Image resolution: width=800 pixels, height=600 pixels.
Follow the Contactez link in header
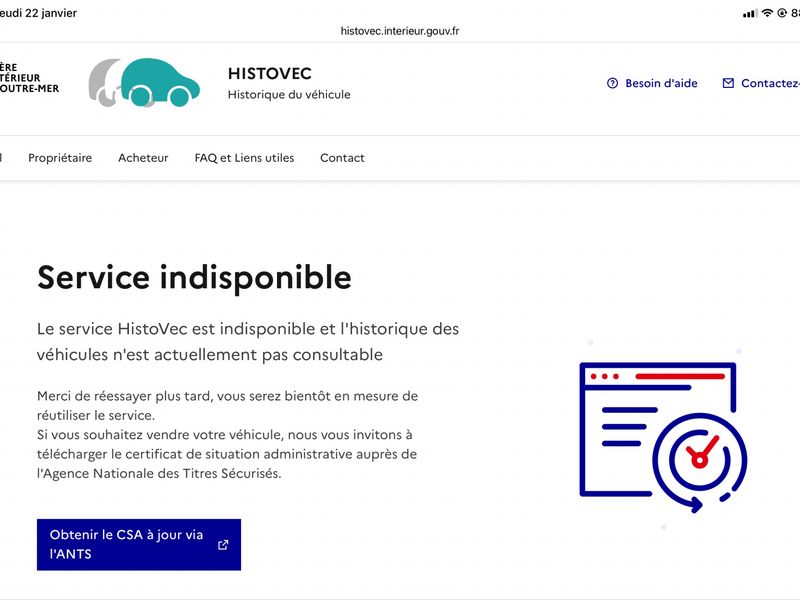(769, 84)
